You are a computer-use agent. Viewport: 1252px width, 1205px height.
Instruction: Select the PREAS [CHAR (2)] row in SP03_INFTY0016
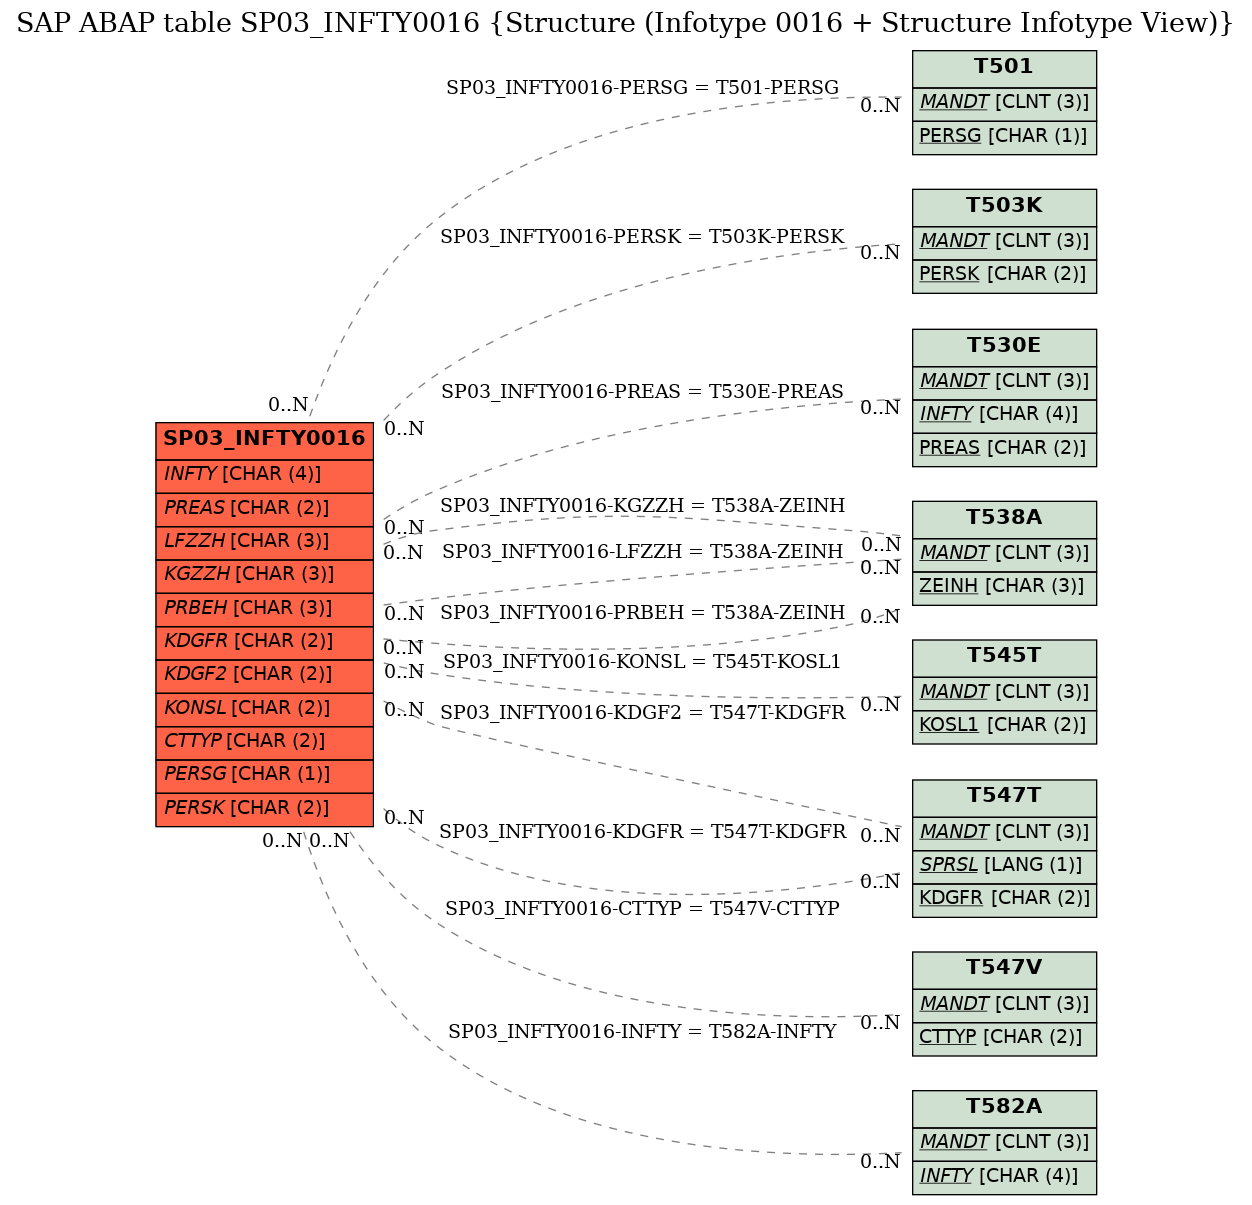(264, 509)
